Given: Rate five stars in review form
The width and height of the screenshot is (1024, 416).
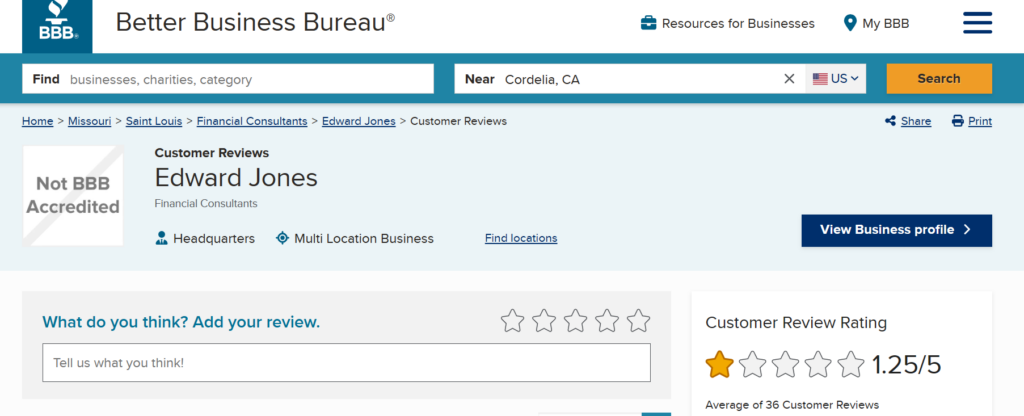Looking at the screenshot, I should tap(638, 321).
